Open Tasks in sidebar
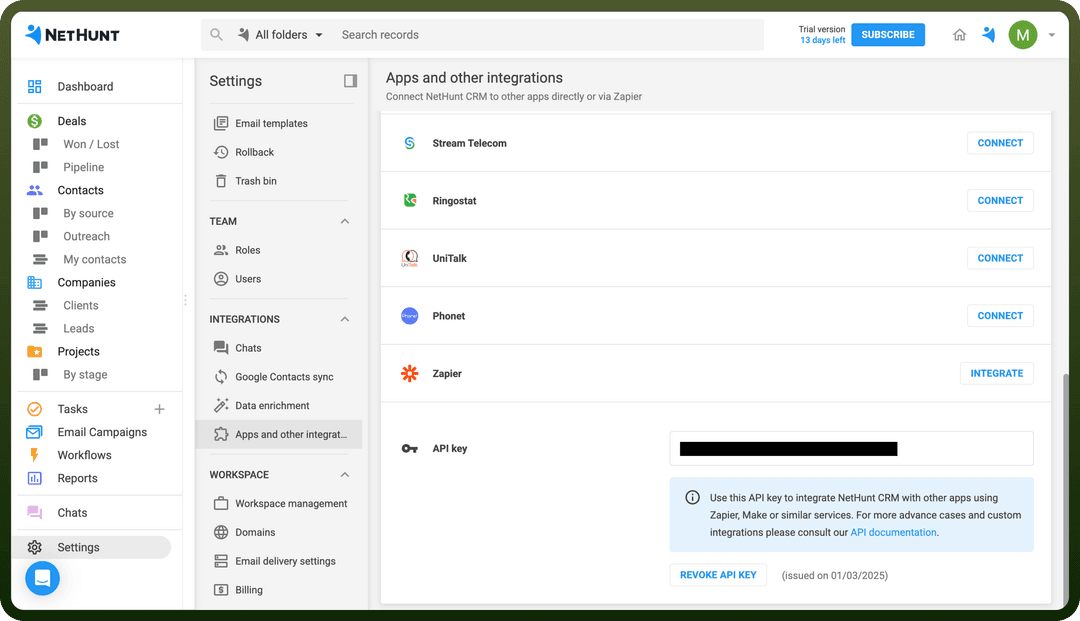 click(x=72, y=409)
